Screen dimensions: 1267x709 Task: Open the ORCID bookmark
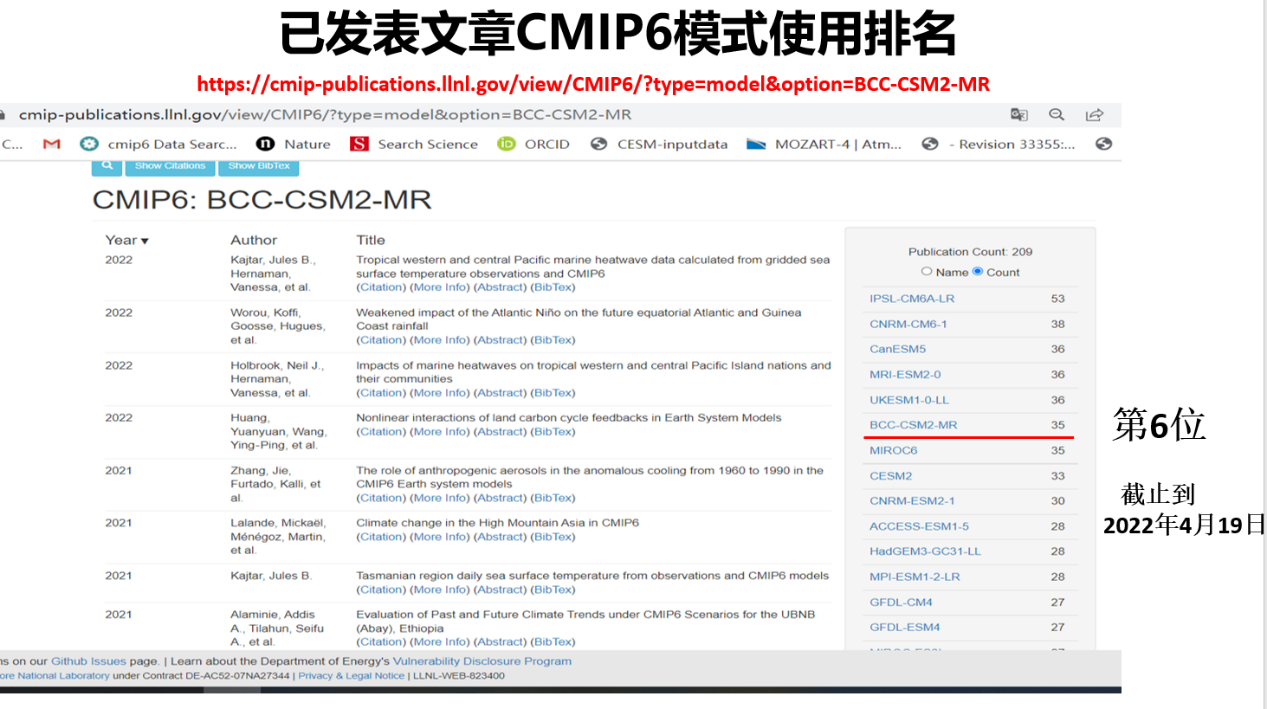[534, 144]
